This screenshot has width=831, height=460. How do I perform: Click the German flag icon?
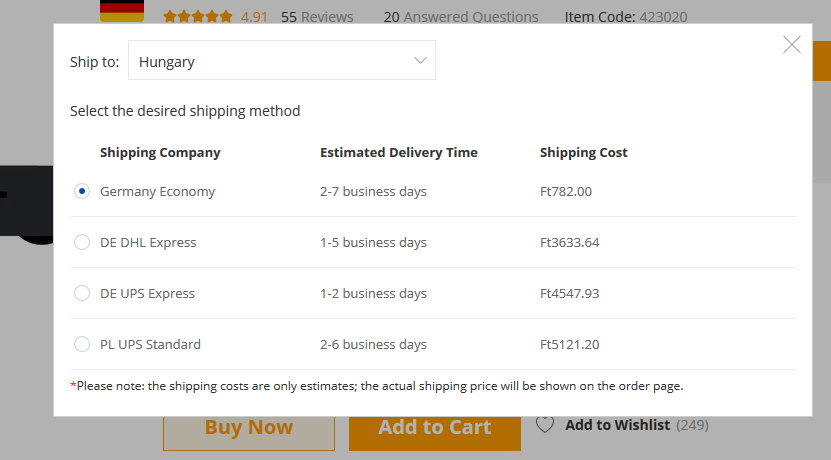(x=122, y=11)
